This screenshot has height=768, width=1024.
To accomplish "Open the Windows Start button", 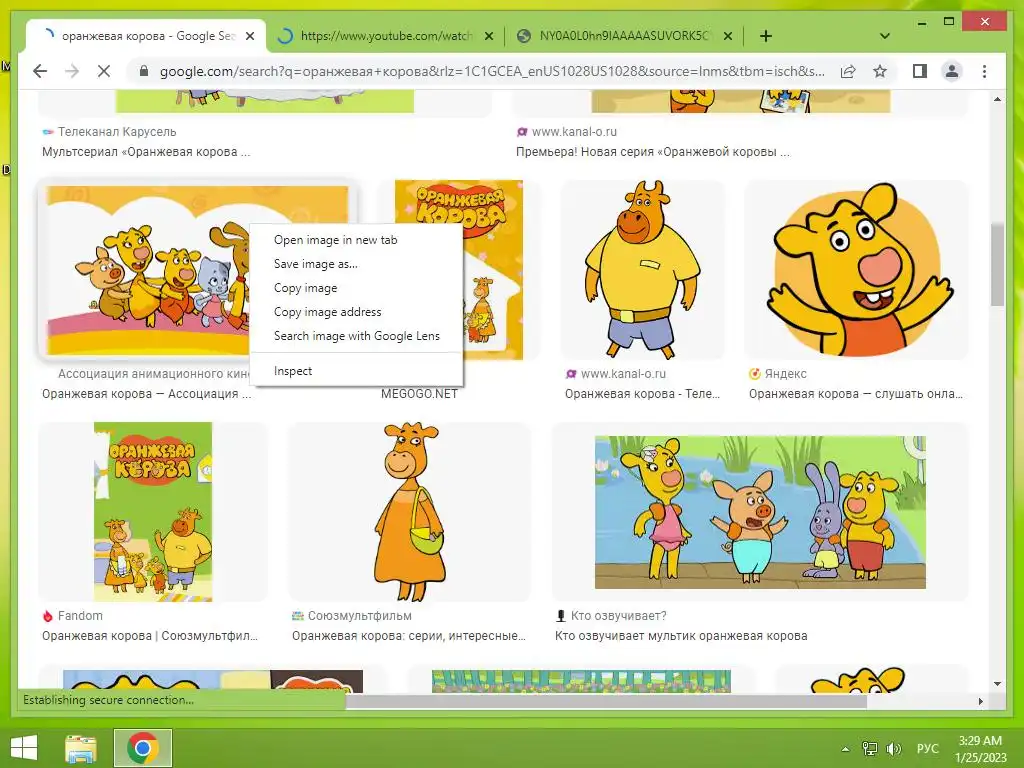I will (x=24, y=748).
